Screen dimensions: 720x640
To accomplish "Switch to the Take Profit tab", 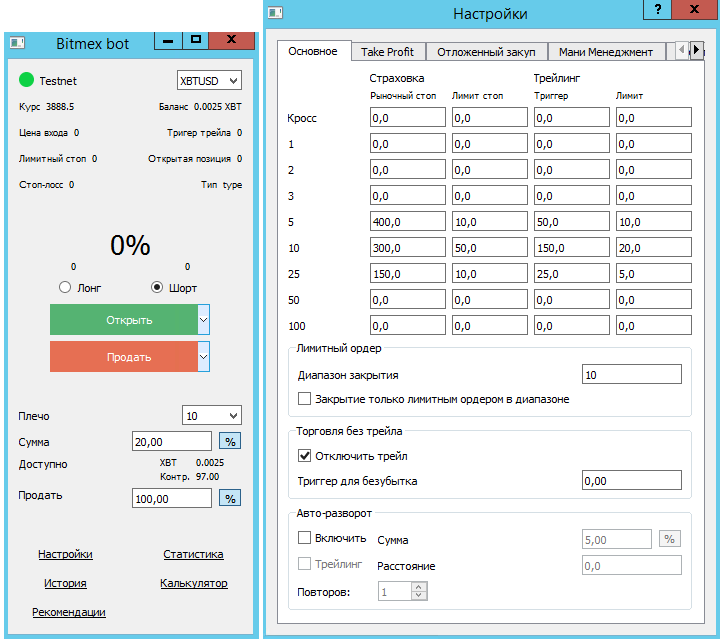I will (387, 51).
